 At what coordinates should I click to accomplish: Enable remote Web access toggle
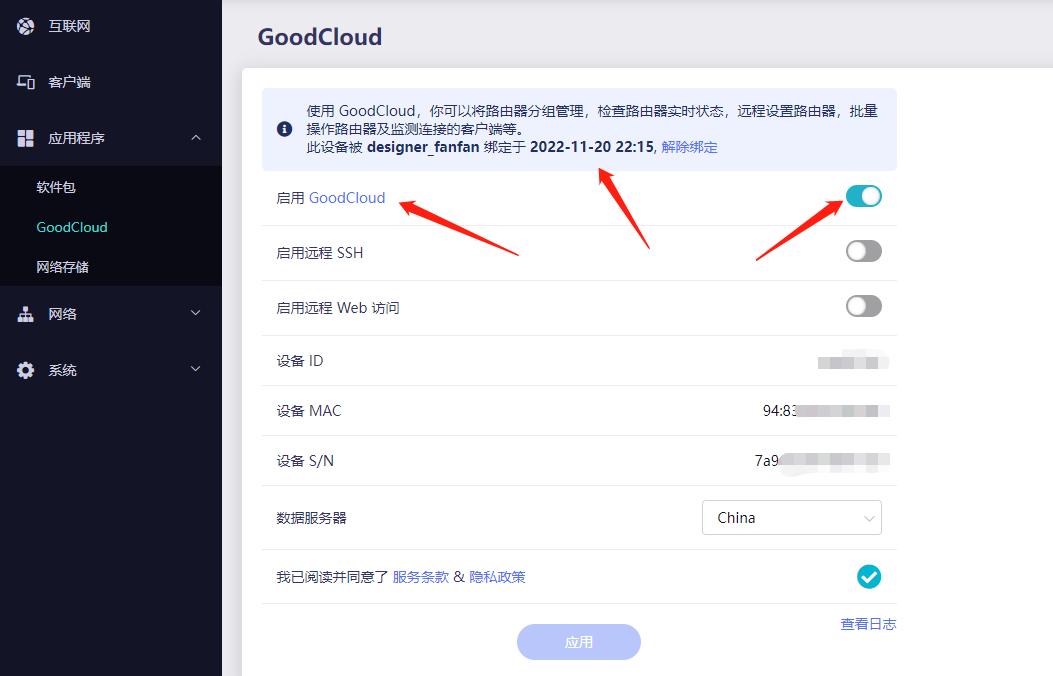(x=863, y=307)
